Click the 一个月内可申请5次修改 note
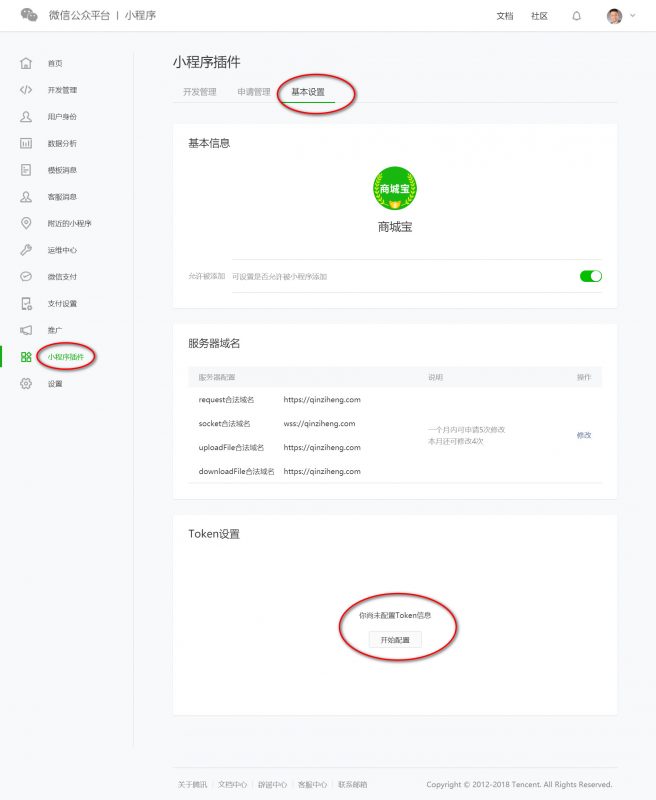The height and width of the screenshot is (800, 656). (x=467, y=430)
